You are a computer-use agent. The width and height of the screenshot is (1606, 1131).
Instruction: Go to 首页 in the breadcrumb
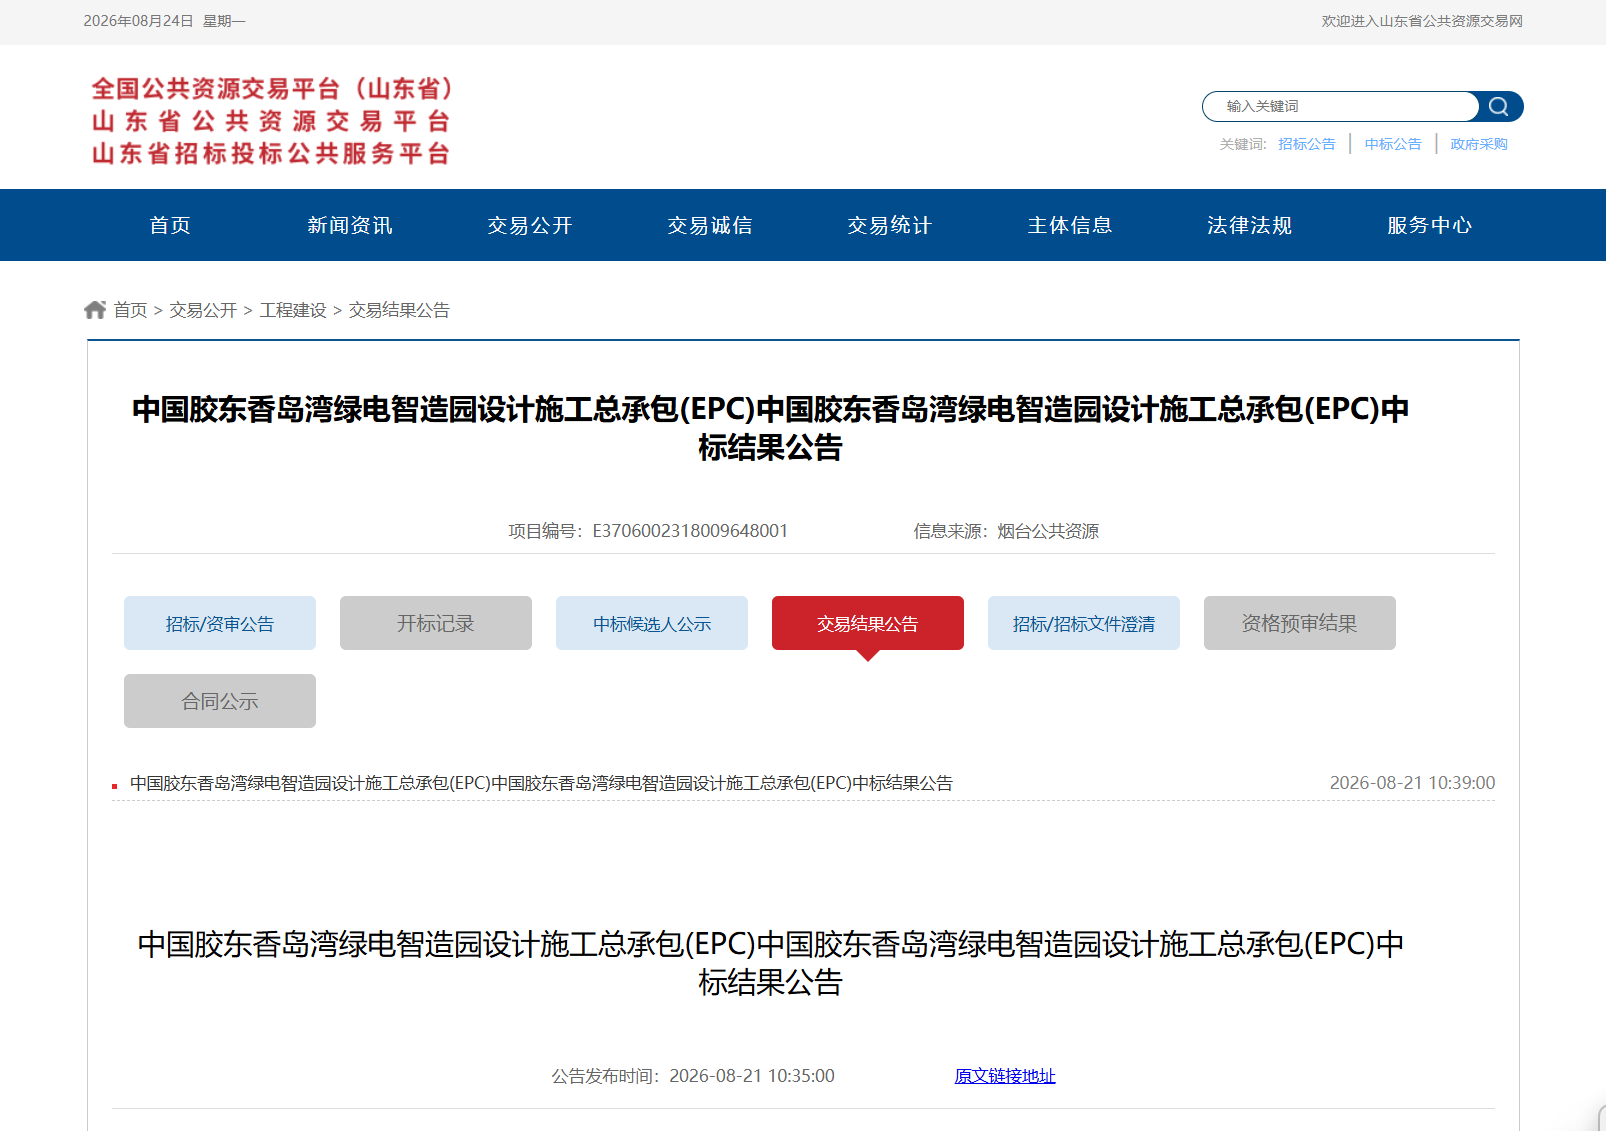pos(130,310)
